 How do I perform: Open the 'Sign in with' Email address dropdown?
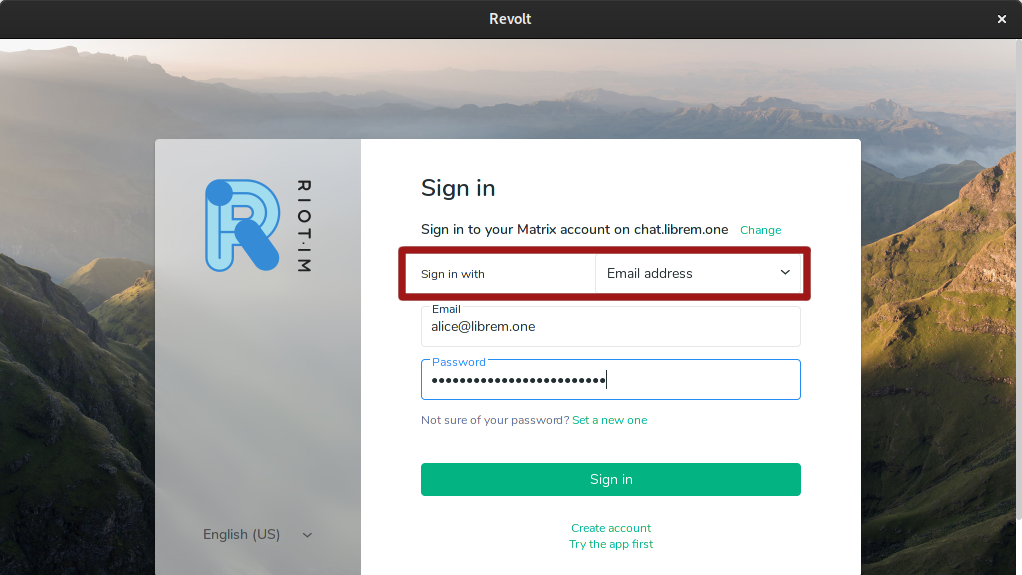click(x=697, y=274)
